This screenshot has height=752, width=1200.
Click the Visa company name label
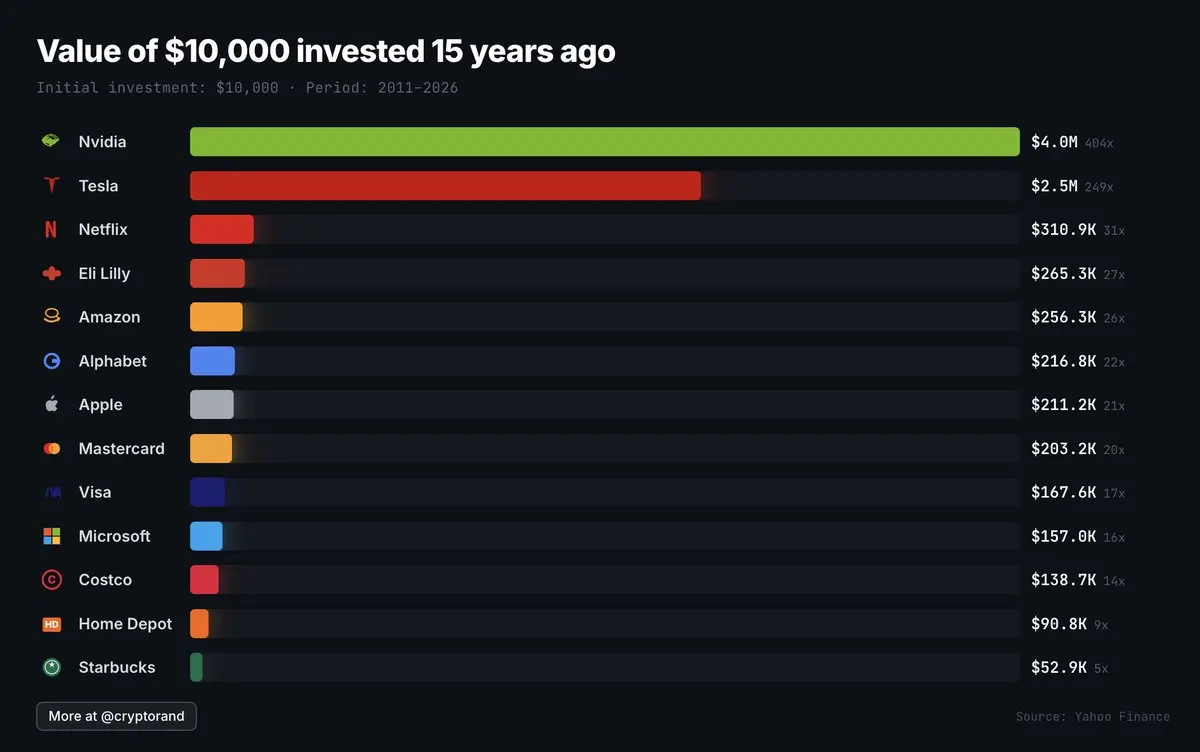click(x=95, y=492)
